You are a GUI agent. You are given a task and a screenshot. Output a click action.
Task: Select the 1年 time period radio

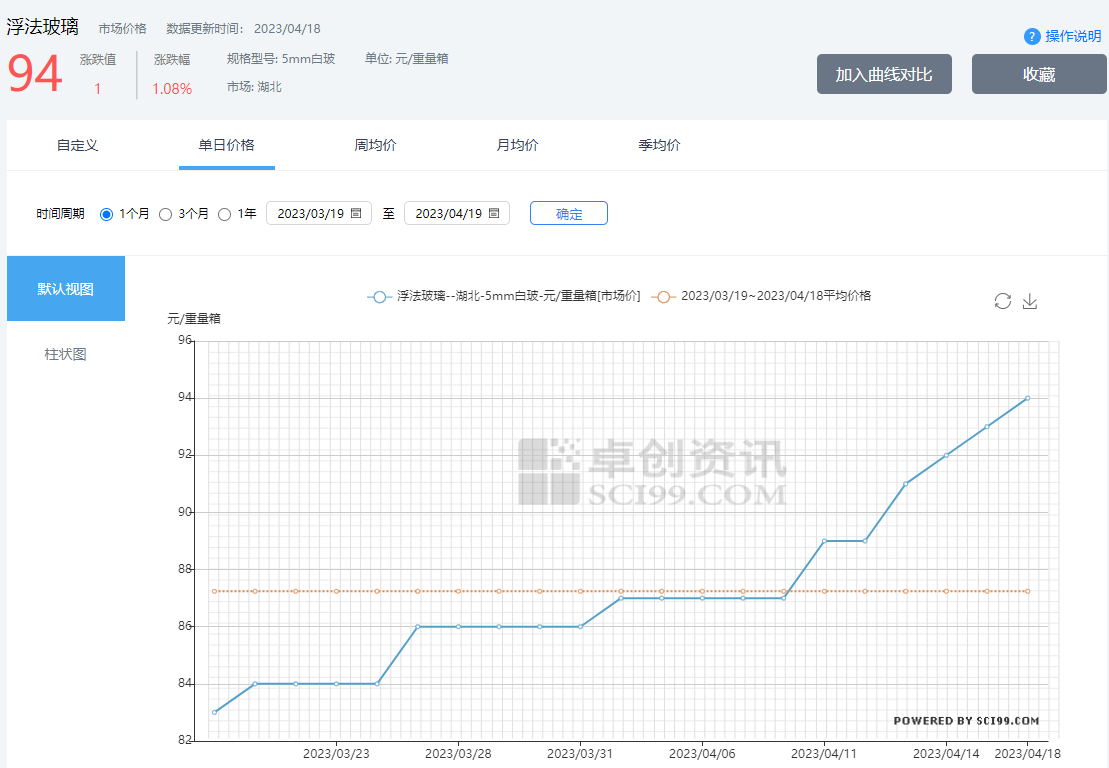pos(224,214)
